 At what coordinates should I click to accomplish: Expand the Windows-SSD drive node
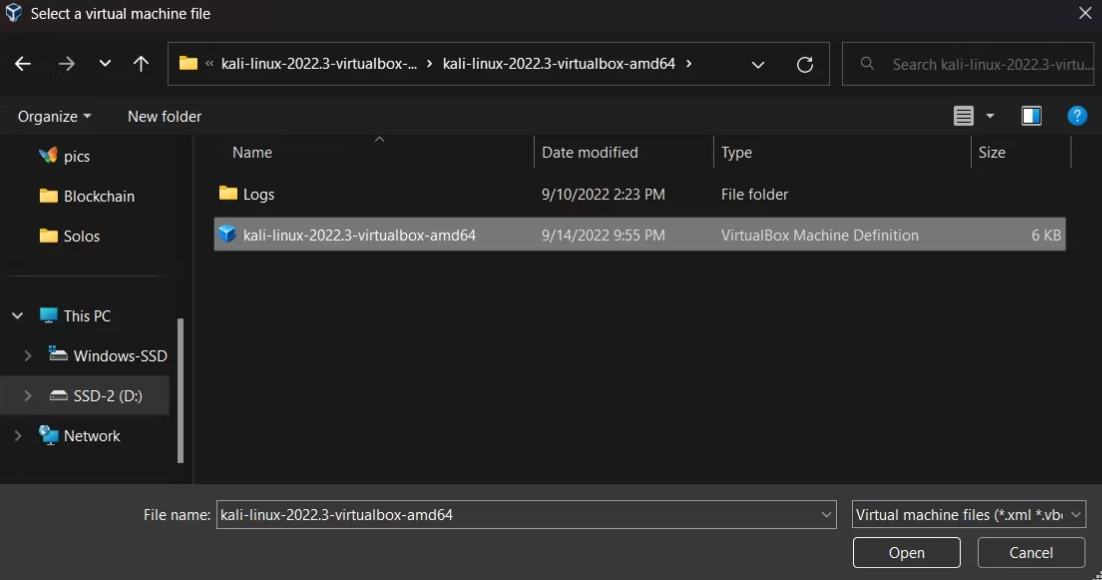(x=27, y=356)
